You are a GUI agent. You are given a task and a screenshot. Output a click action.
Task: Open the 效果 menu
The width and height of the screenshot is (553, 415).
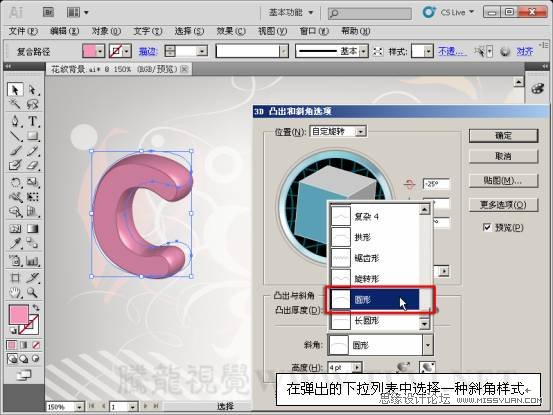[231, 31]
